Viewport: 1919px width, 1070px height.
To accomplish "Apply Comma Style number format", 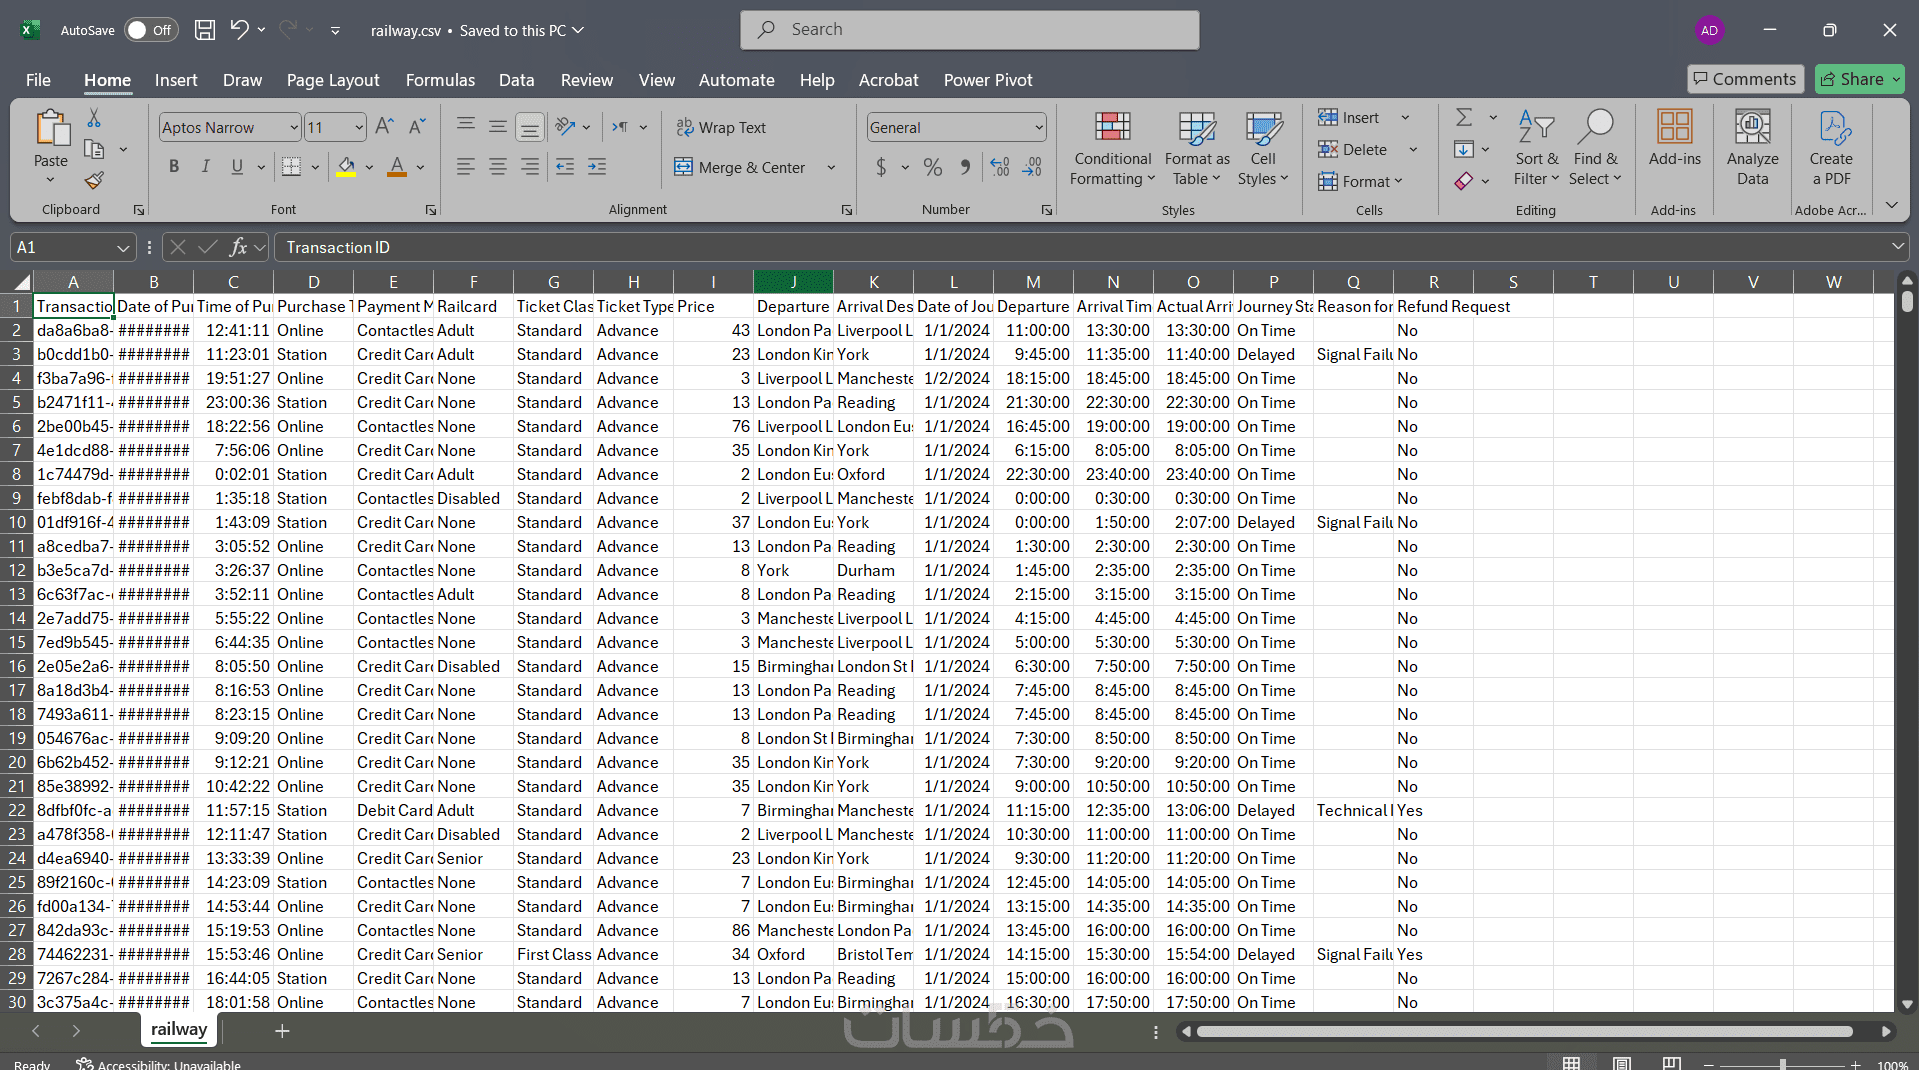I will tap(965, 167).
